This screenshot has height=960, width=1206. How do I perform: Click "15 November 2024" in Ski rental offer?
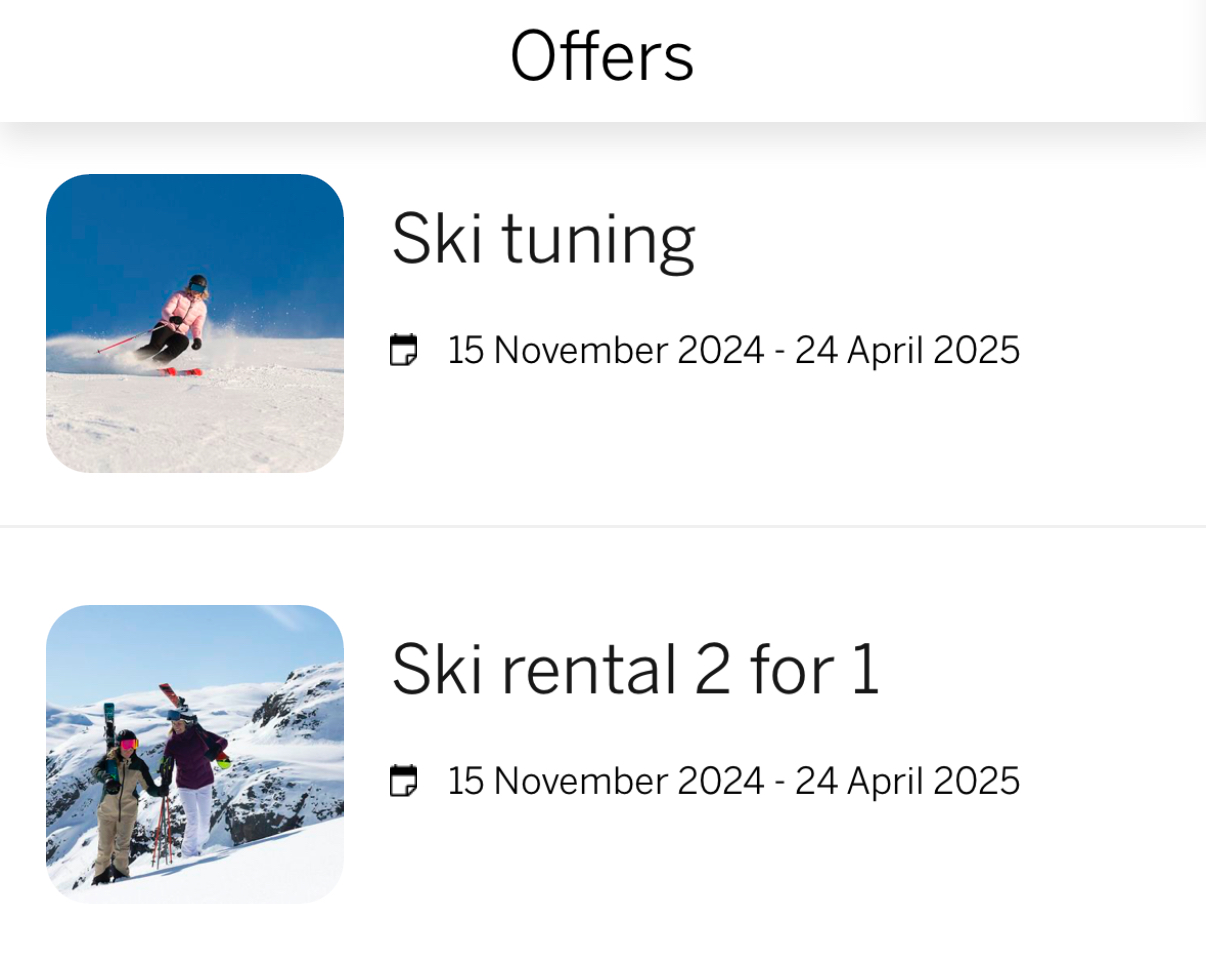coord(606,781)
